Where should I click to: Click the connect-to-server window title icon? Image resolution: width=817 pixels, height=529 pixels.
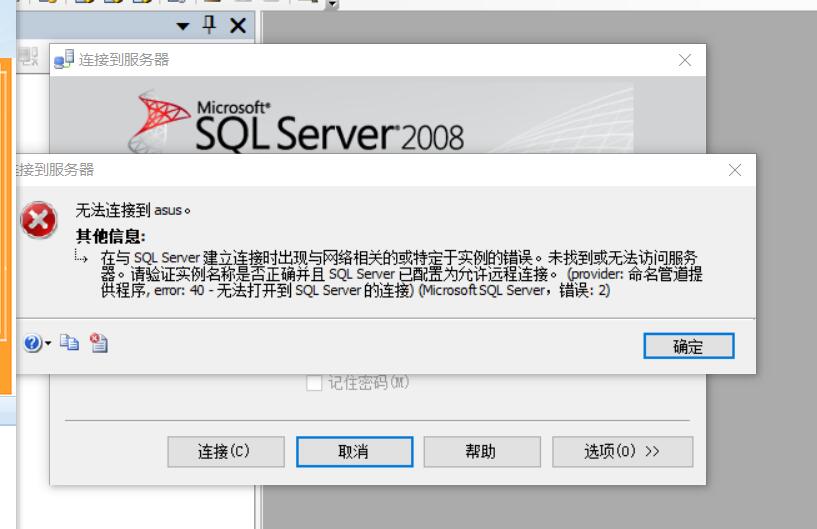[x=64, y=59]
